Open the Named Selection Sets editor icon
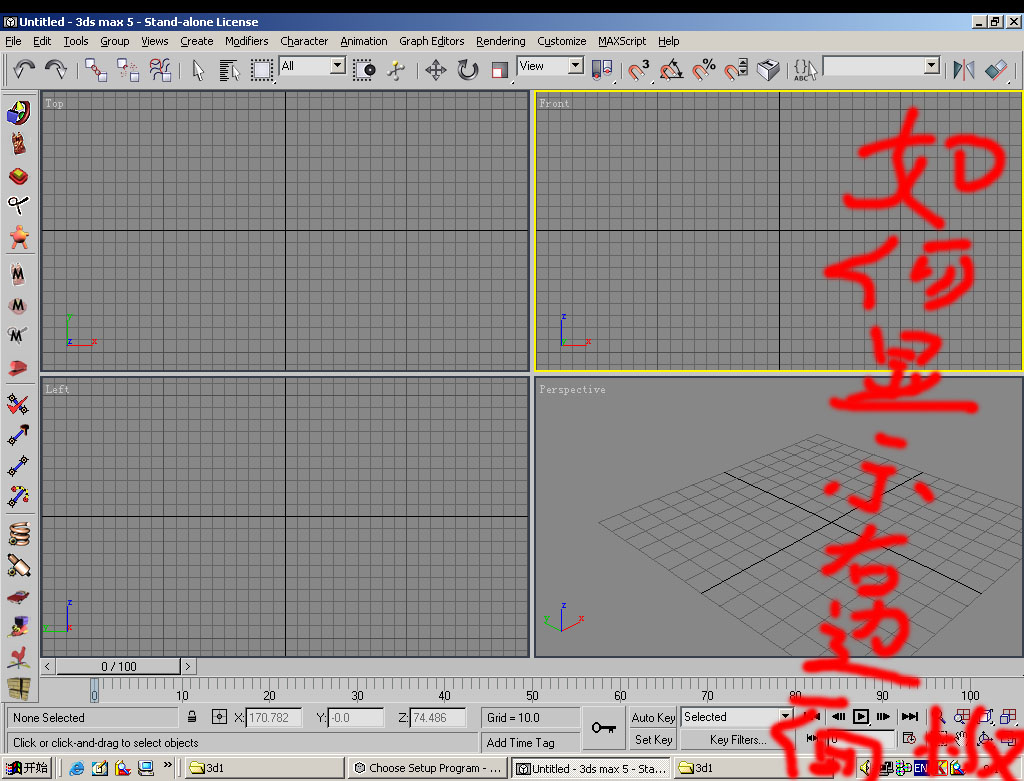Image resolution: width=1024 pixels, height=781 pixels. [x=805, y=69]
